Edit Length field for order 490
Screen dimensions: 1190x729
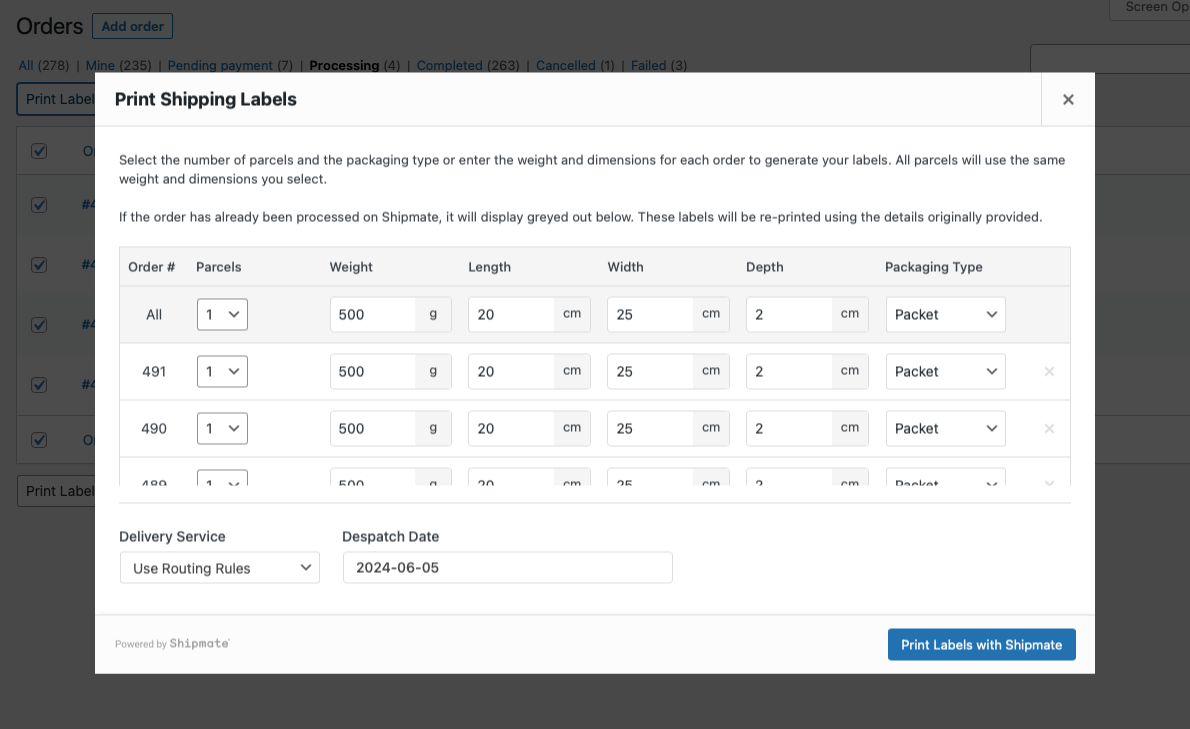[x=512, y=429]
